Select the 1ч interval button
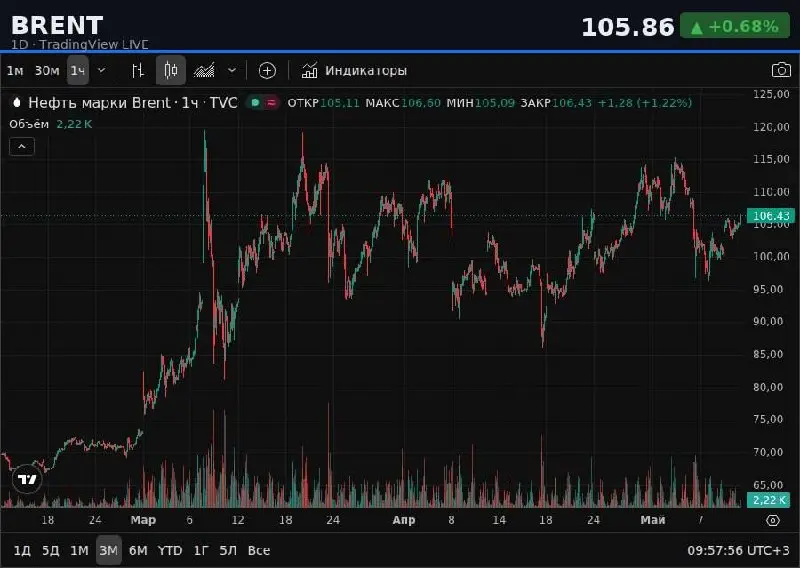The image size is (800, 568). (x=78, y=70)
